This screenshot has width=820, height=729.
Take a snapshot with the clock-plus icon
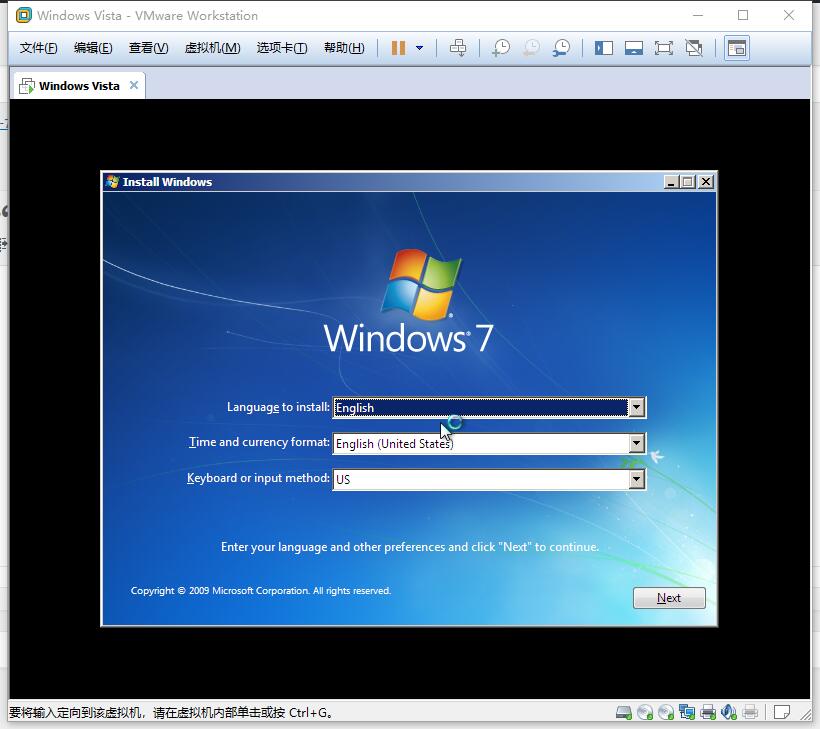501,48
